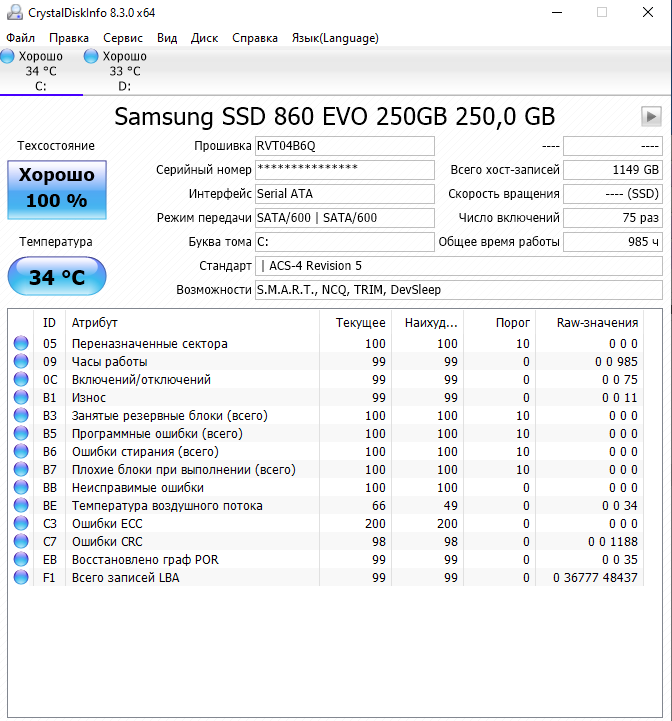Click status orb of attribute B1 Износ row

[x=21, y=397]
